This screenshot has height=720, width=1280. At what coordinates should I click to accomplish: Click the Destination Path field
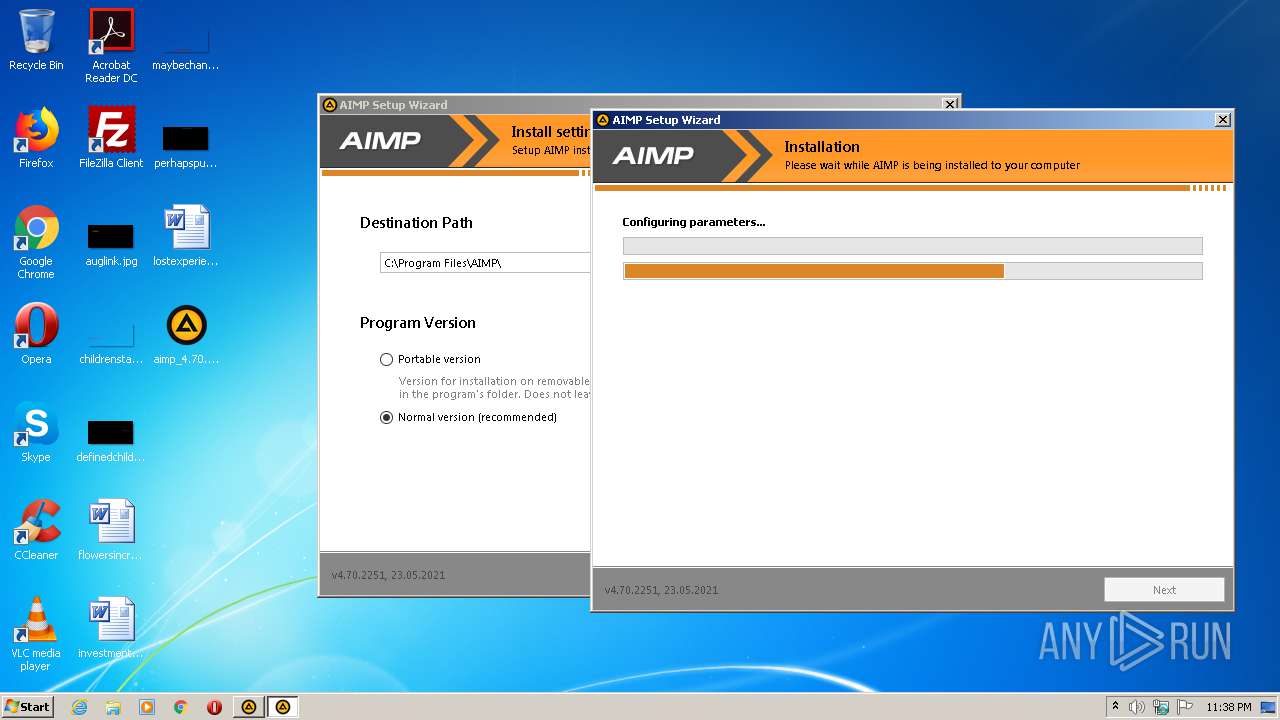click(x=485, y=262)
